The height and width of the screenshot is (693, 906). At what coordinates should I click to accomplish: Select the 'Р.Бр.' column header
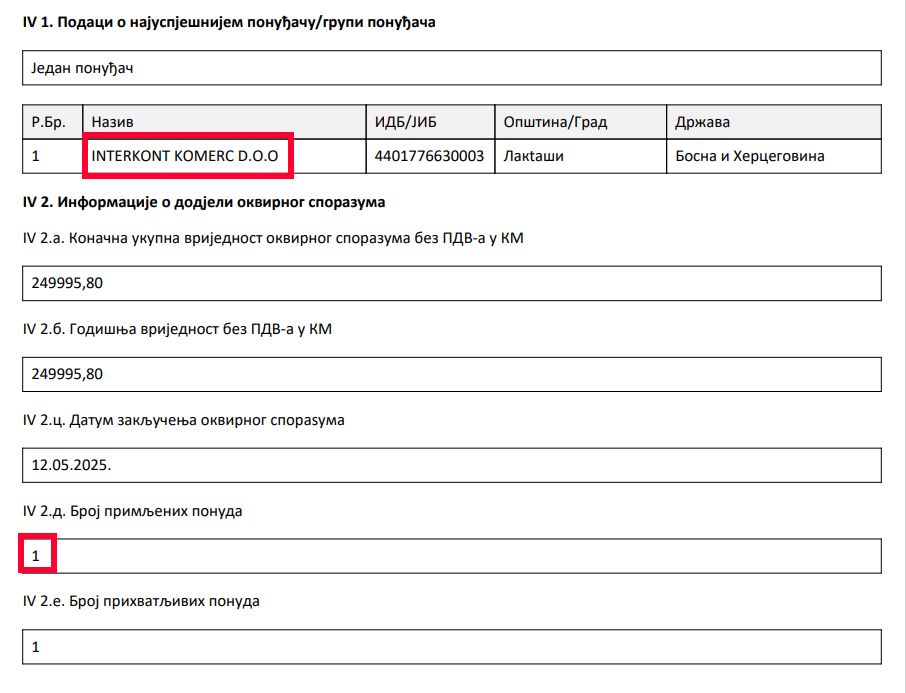click(x=53, y=122)
